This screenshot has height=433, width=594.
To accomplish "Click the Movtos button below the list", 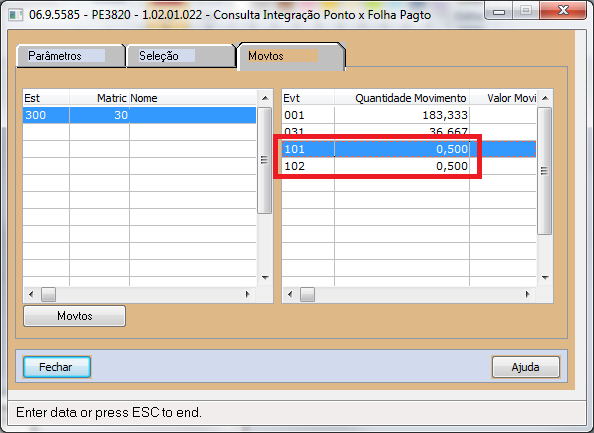I will click(x=74, y=316).
